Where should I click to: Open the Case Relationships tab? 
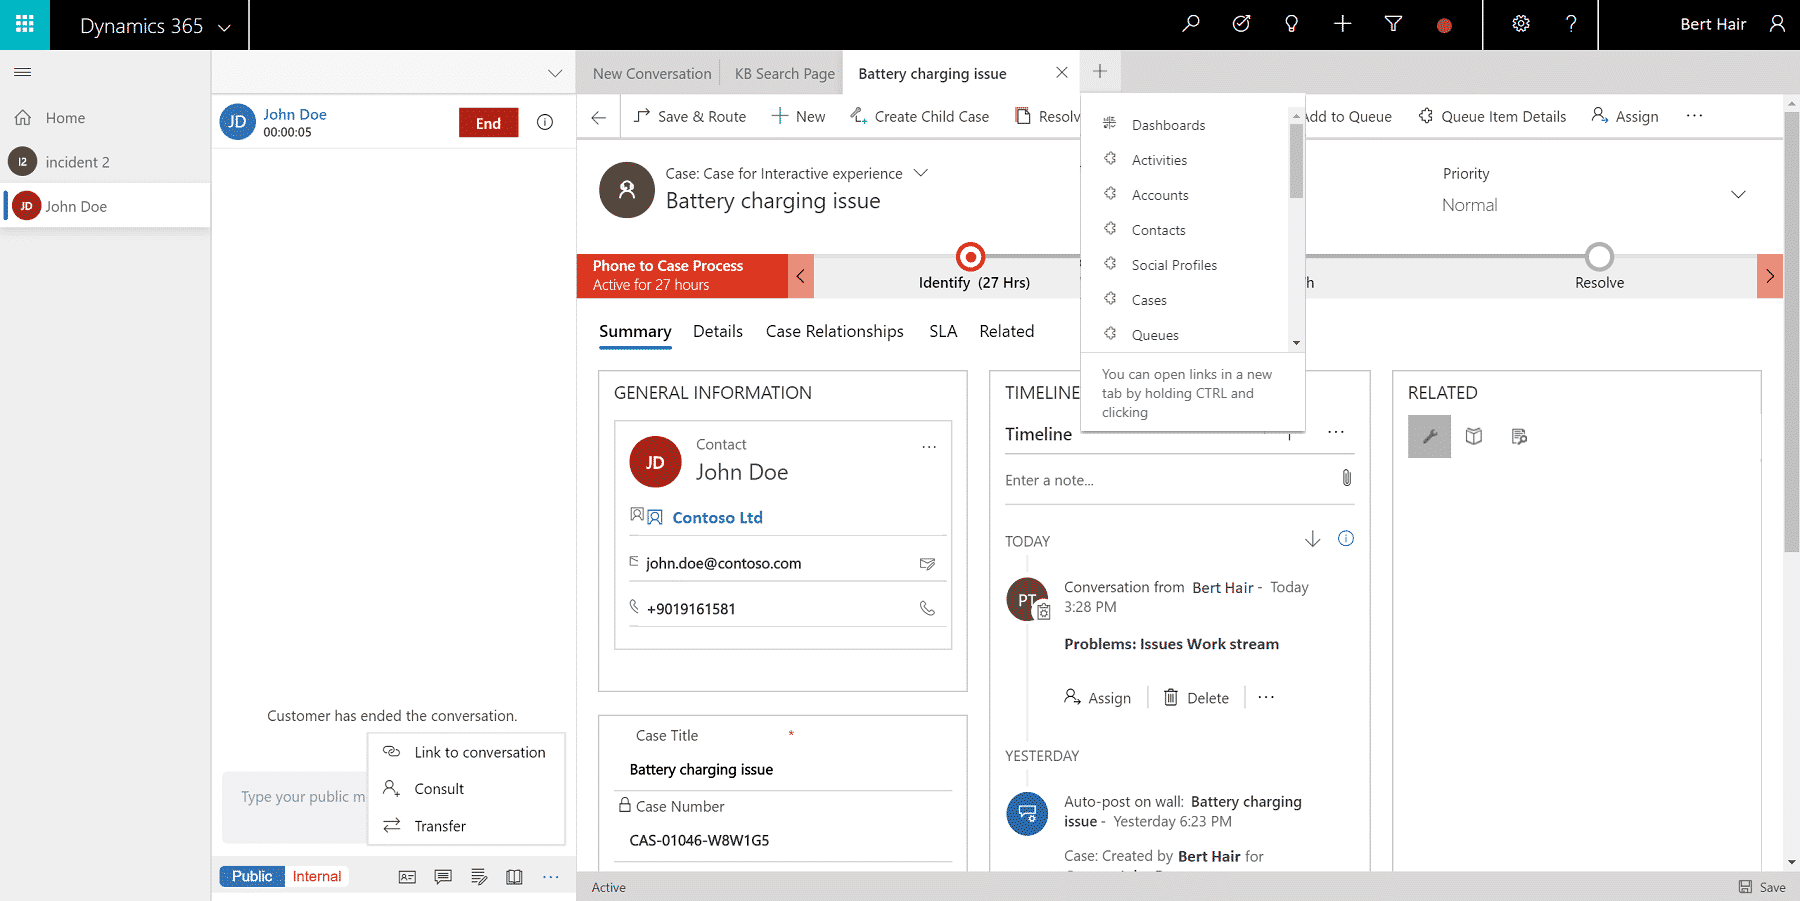835,331
